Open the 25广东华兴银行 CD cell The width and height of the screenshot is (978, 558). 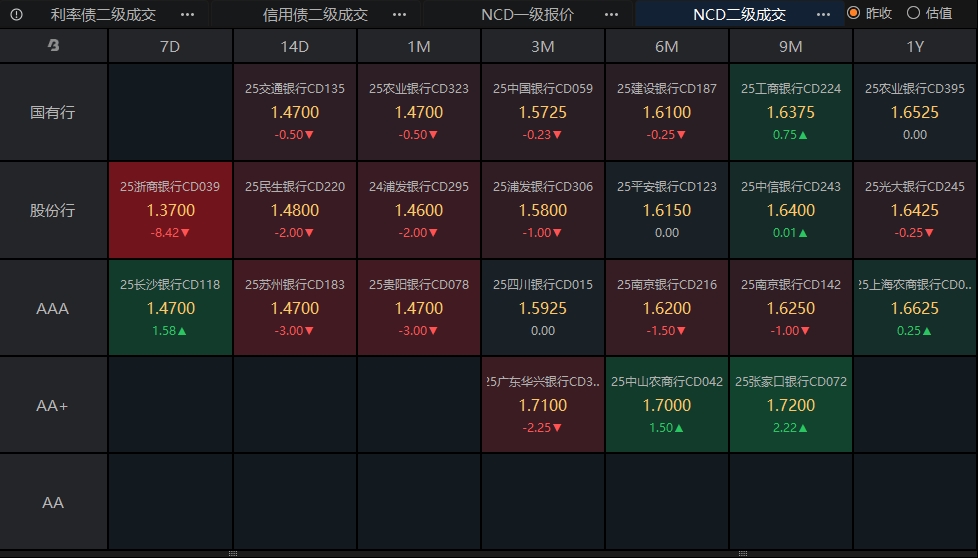click(x=543, y=405)
